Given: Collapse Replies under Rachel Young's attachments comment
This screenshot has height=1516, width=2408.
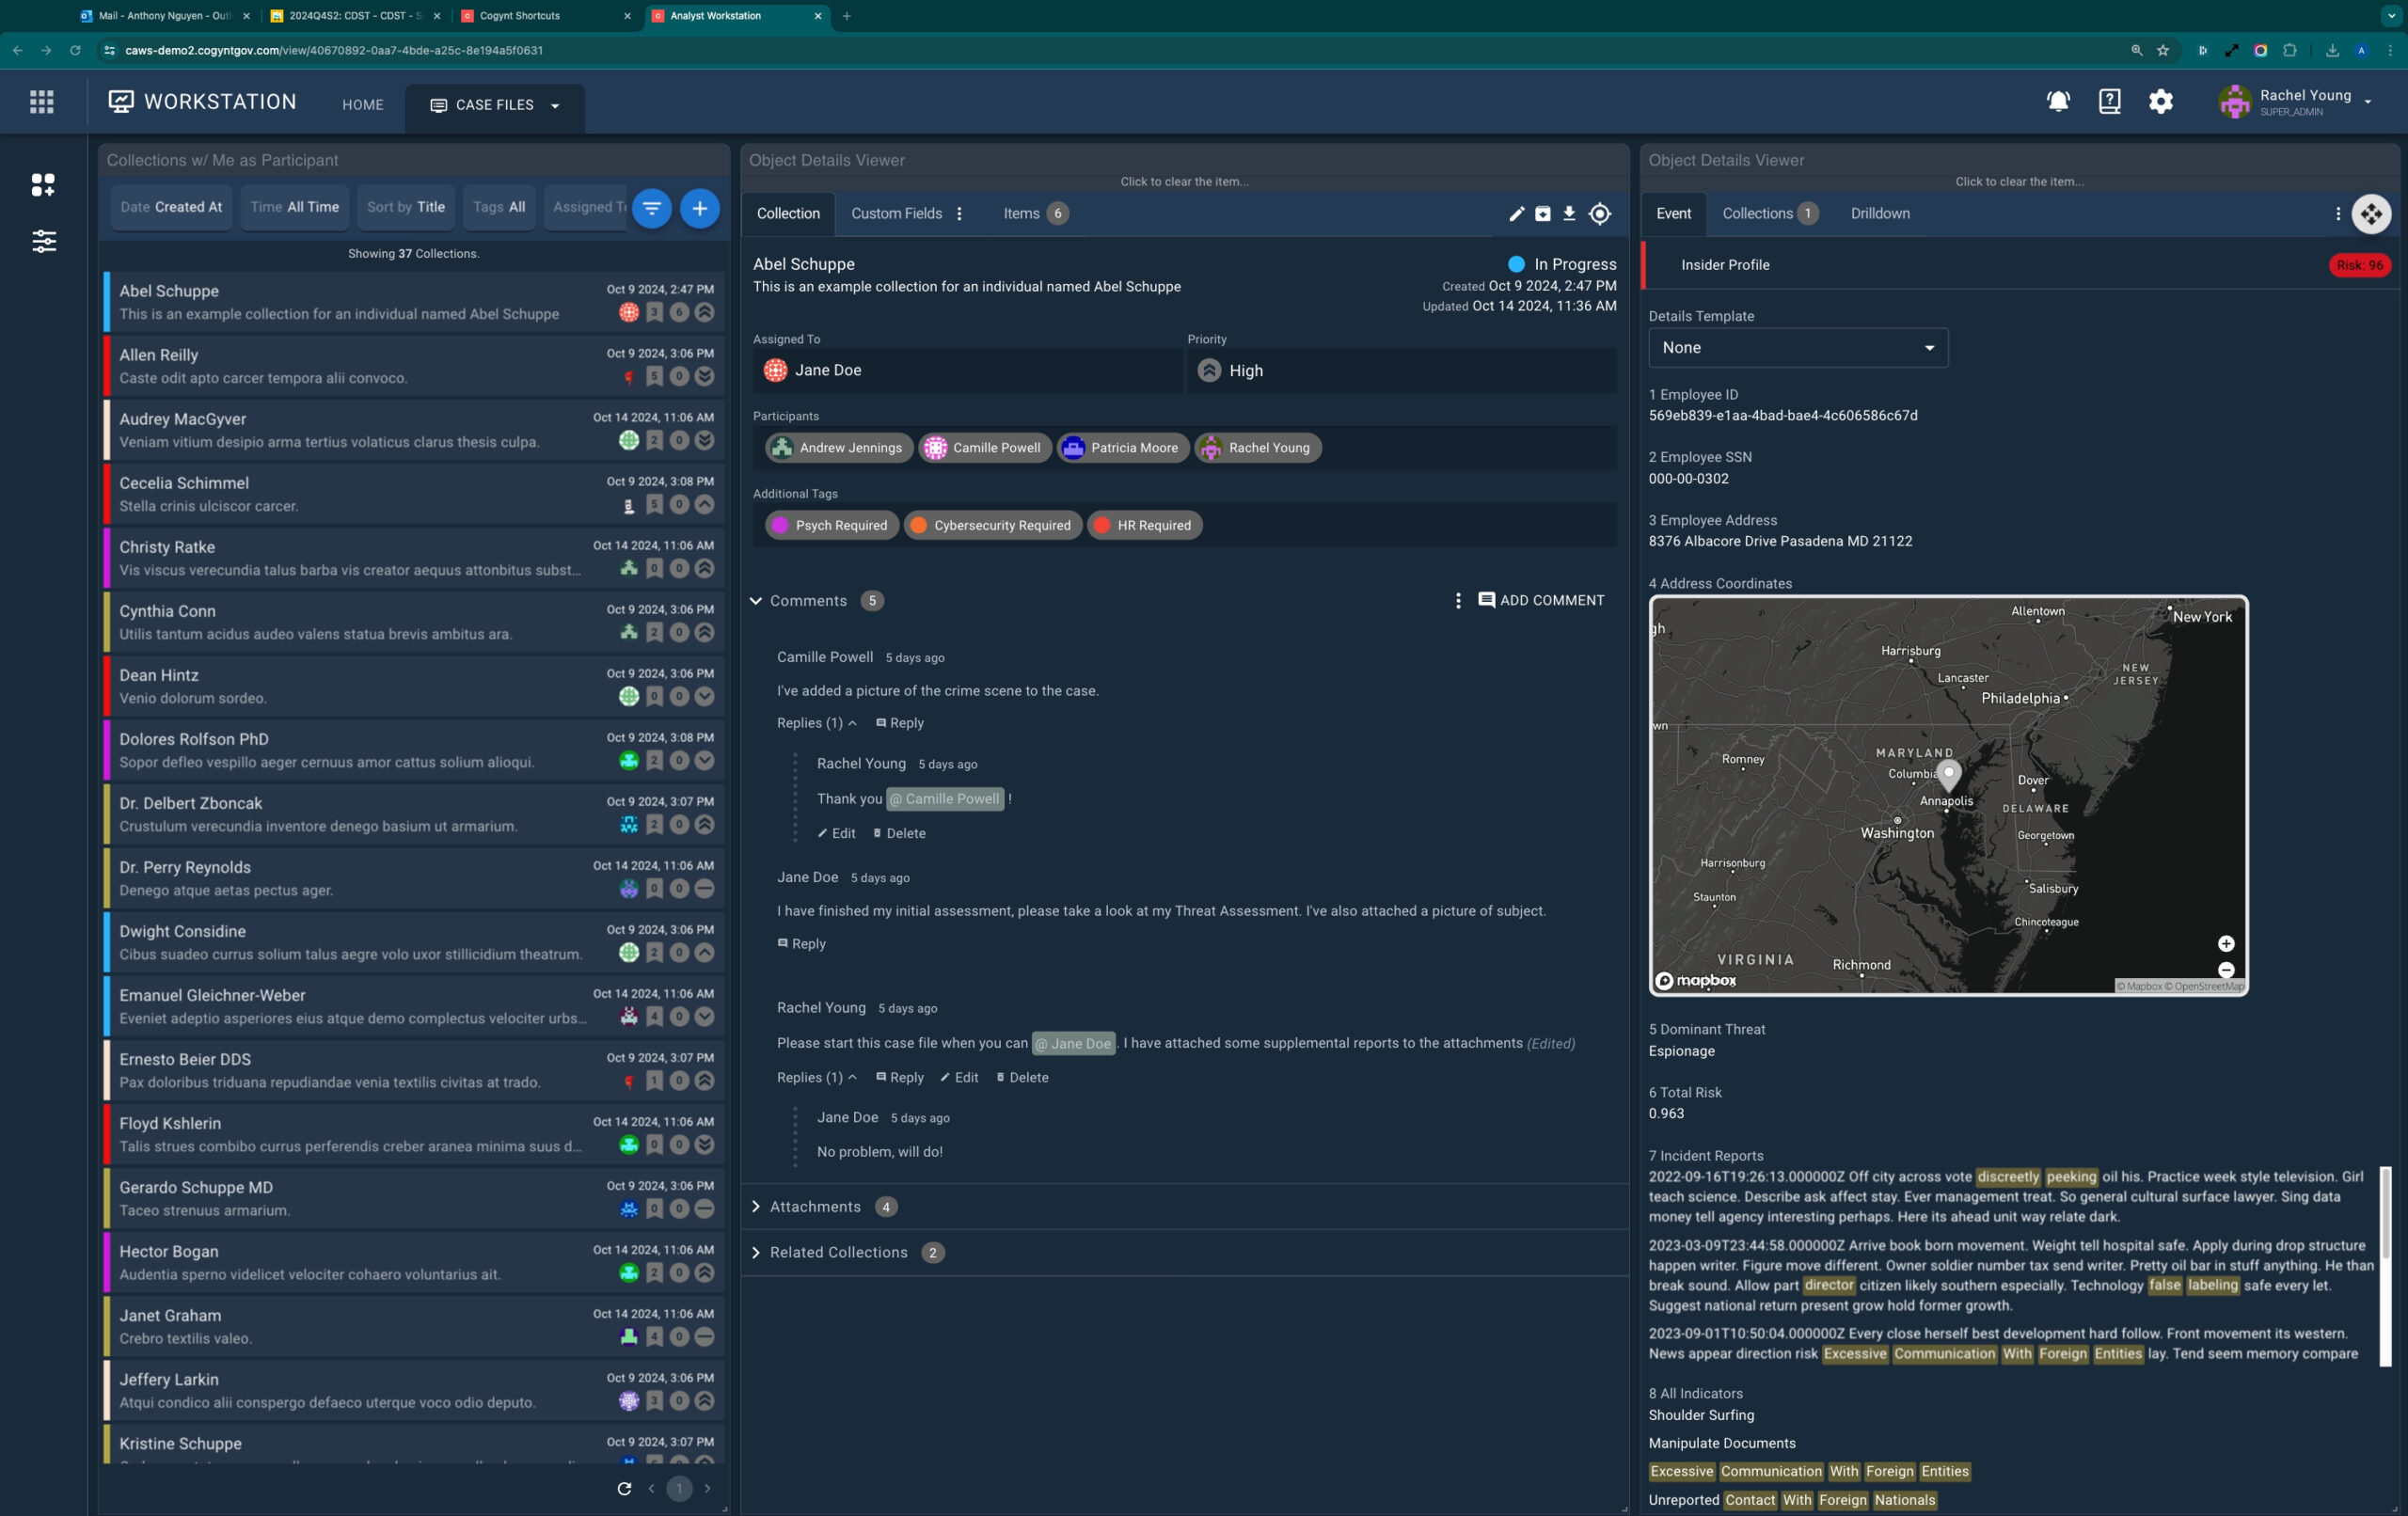Looking at the screenshot, I should (817, 1077).
